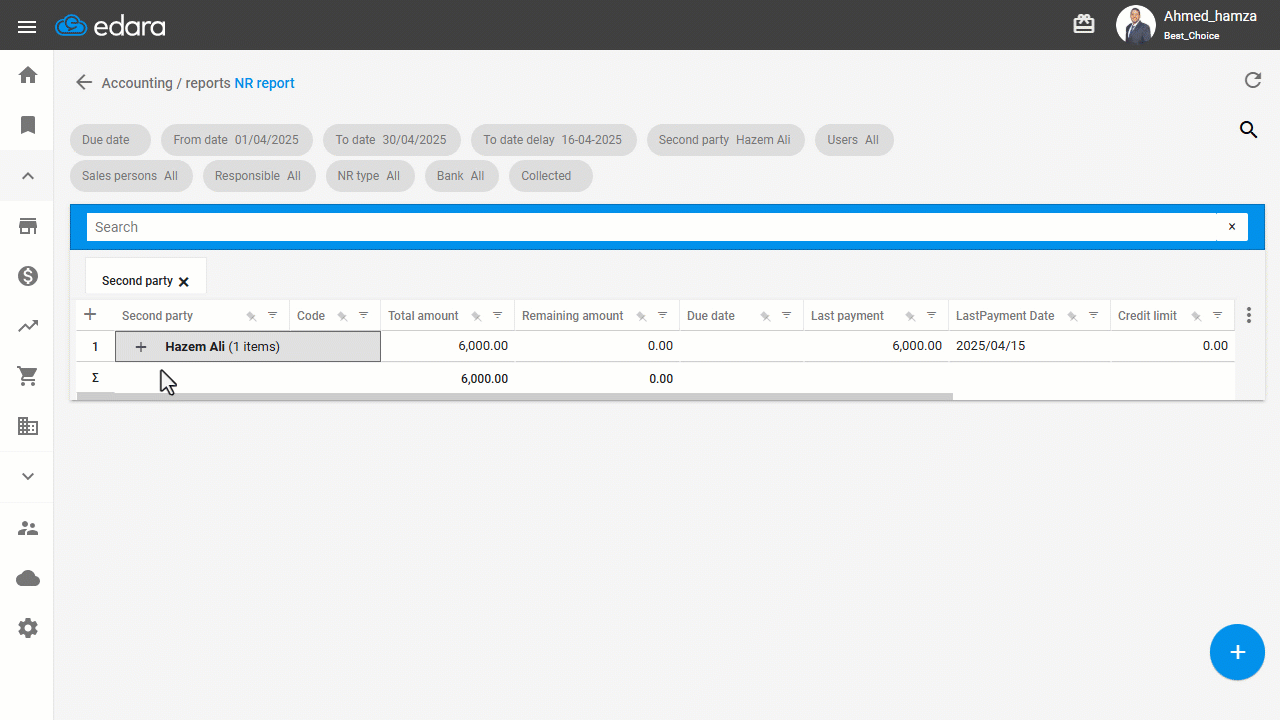
Task: Click the Accounting / reports breadcrumb
Action: (166, 83)
